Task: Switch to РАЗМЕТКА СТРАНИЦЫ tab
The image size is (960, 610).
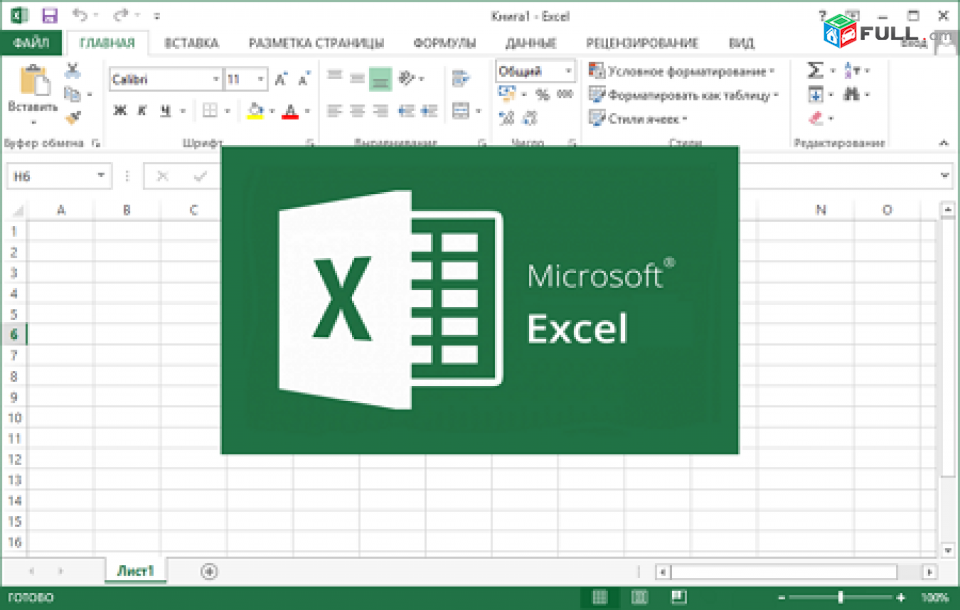Action: 316,43
